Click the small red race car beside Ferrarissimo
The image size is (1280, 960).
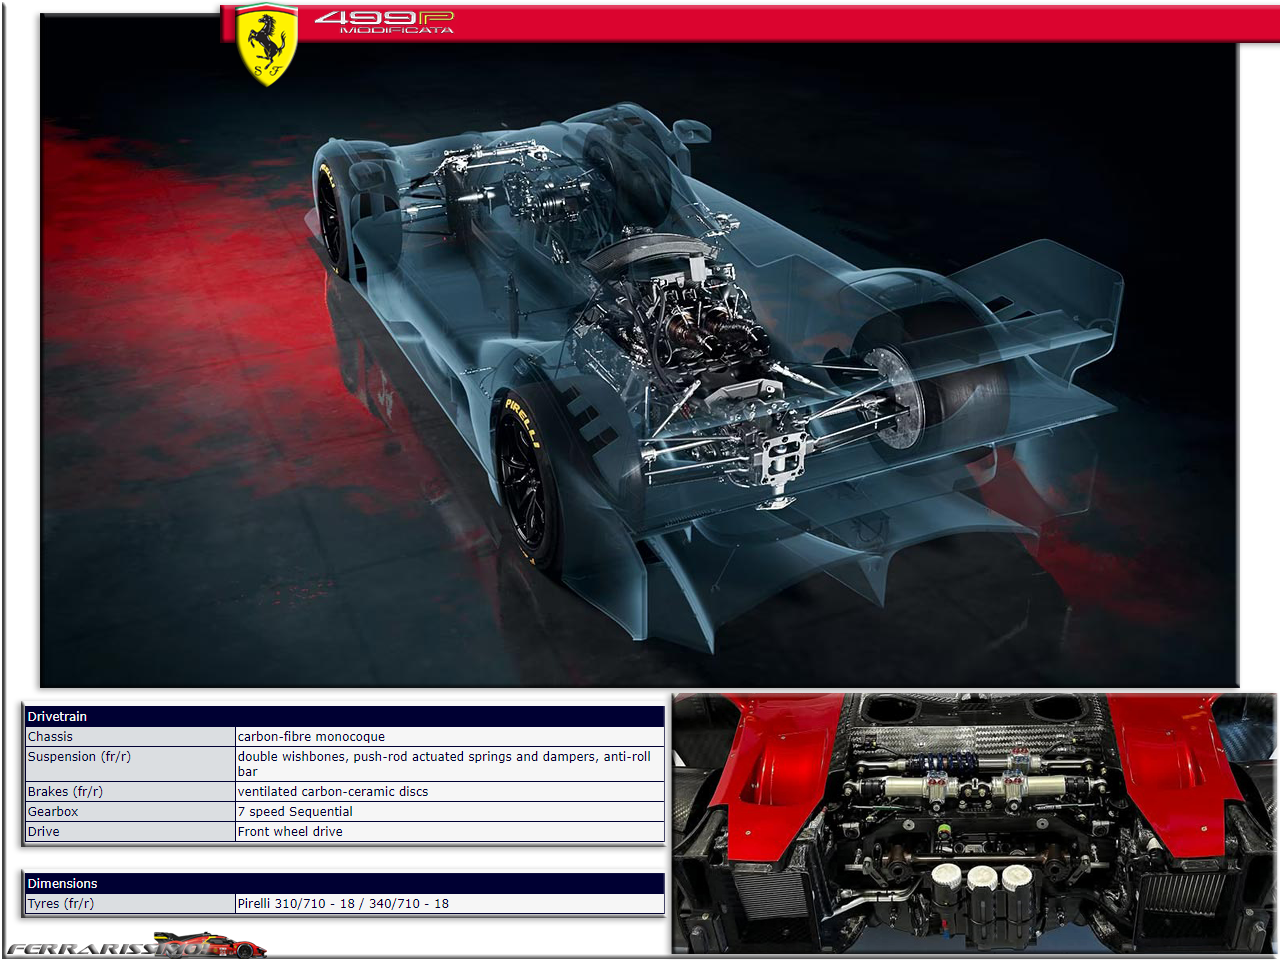215,943
